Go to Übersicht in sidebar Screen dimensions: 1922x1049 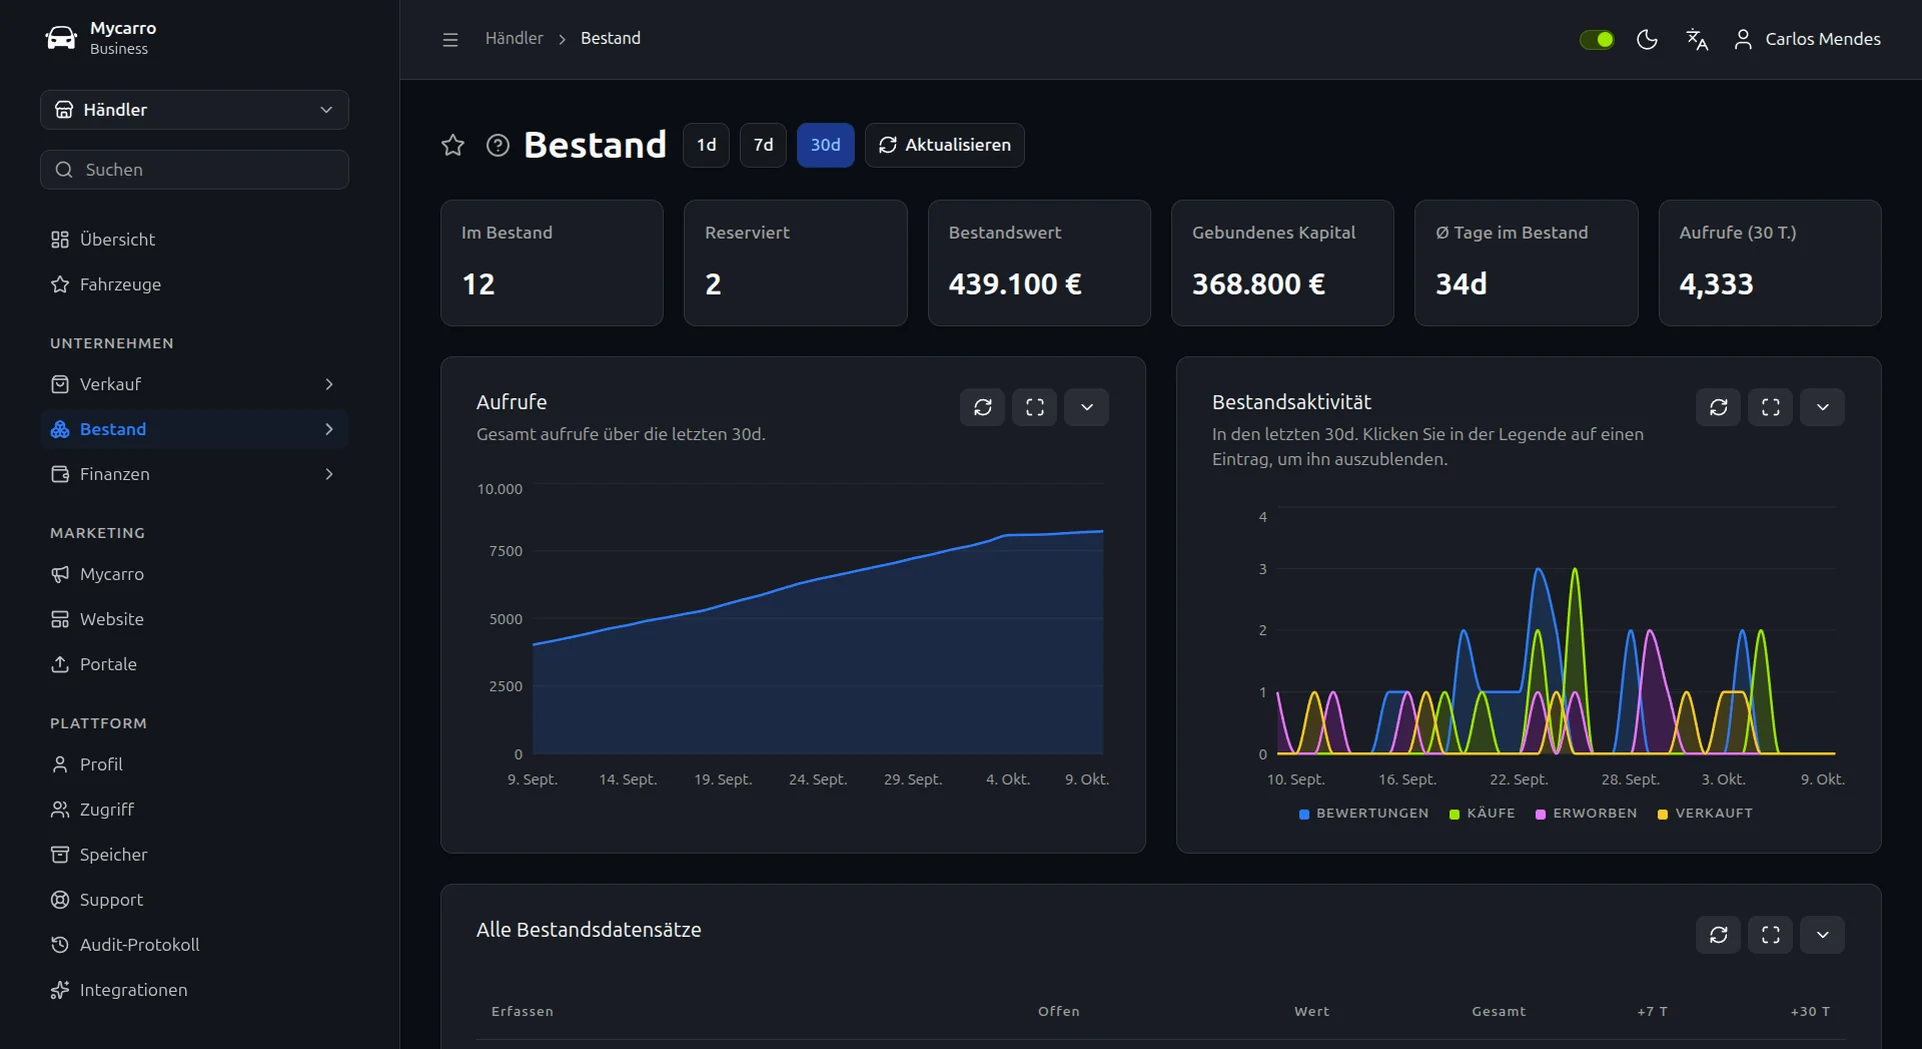click(x=194, y=239)
